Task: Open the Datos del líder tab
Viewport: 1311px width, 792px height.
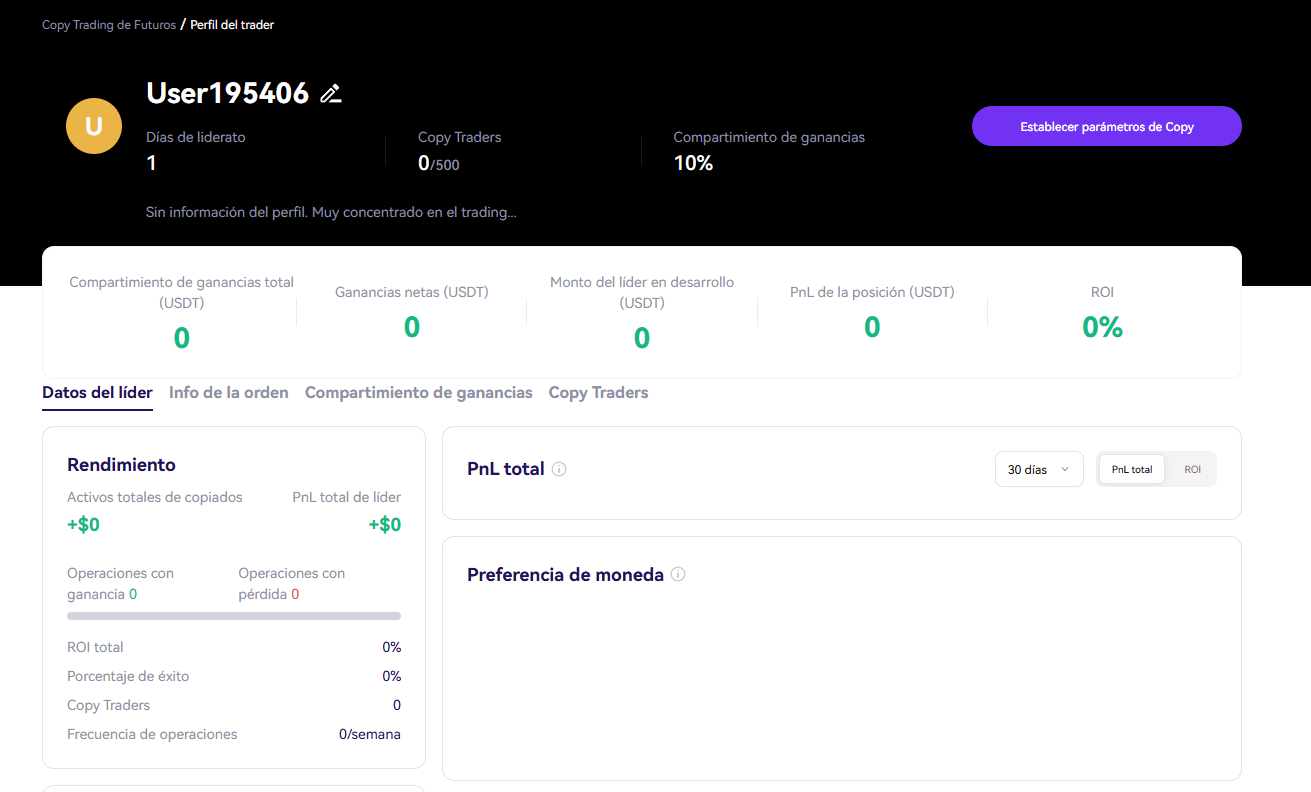Action: click(x=97, y=393)
